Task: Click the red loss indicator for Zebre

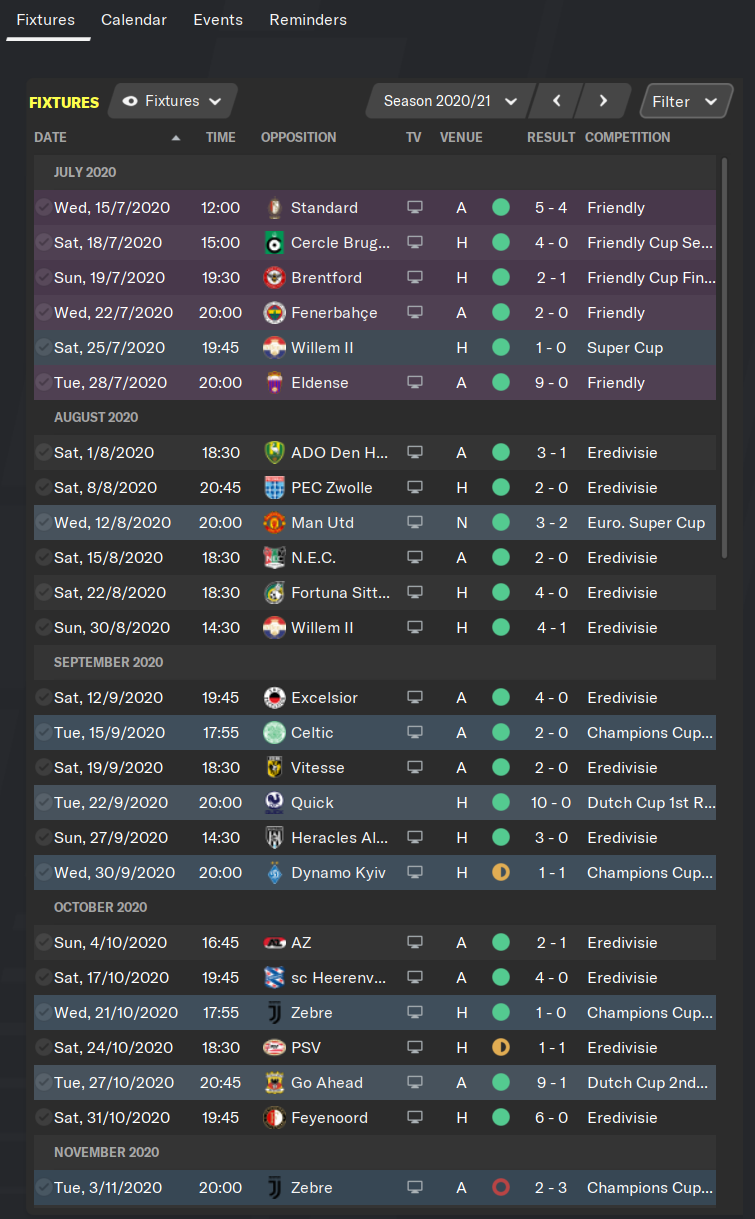Action: [501, 1188]
